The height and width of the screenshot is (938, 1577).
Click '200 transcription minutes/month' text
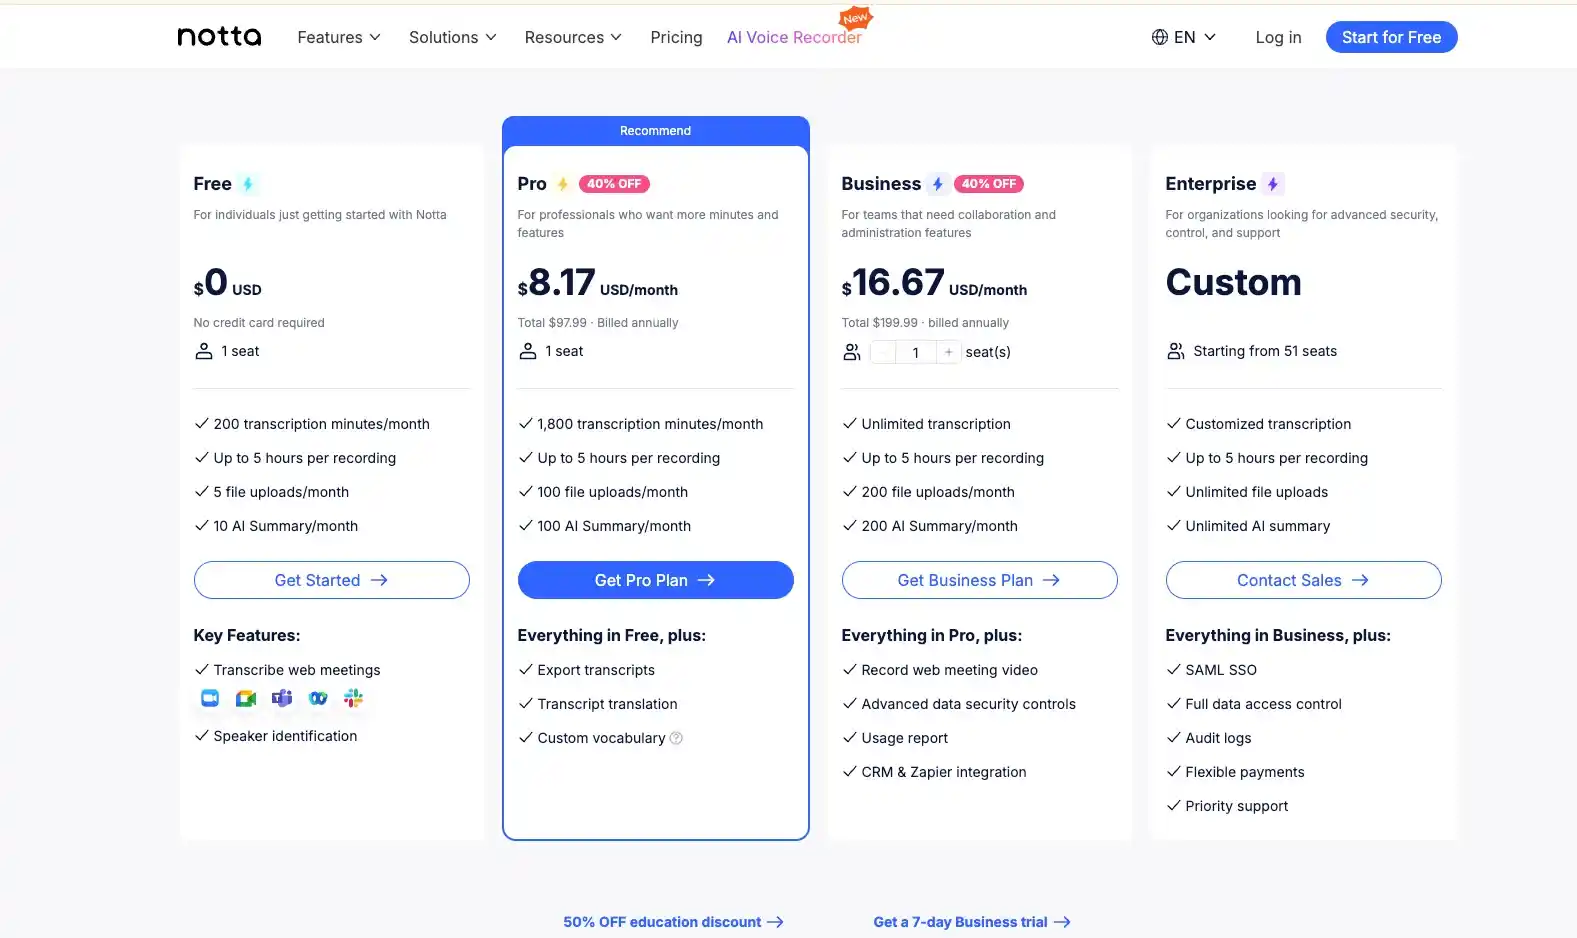321,424
